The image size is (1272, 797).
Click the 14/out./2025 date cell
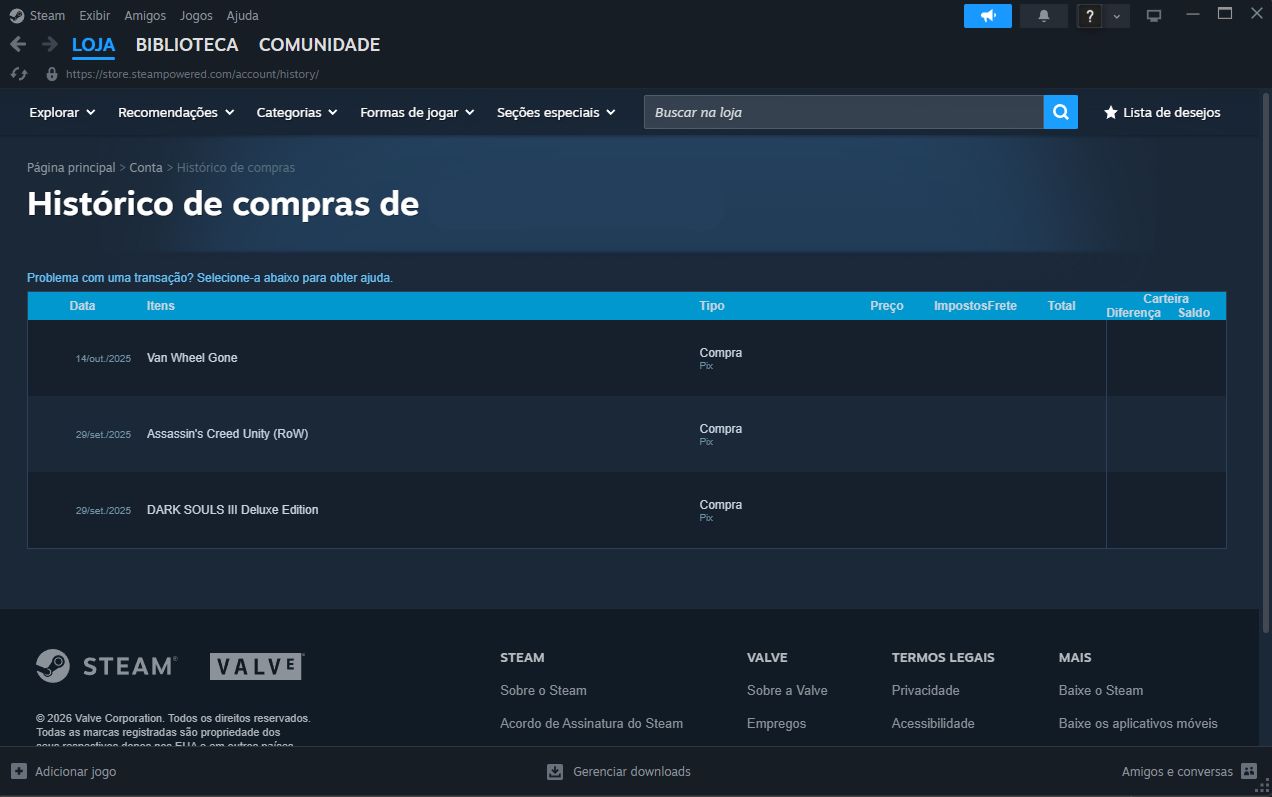(x=103, y=359)
